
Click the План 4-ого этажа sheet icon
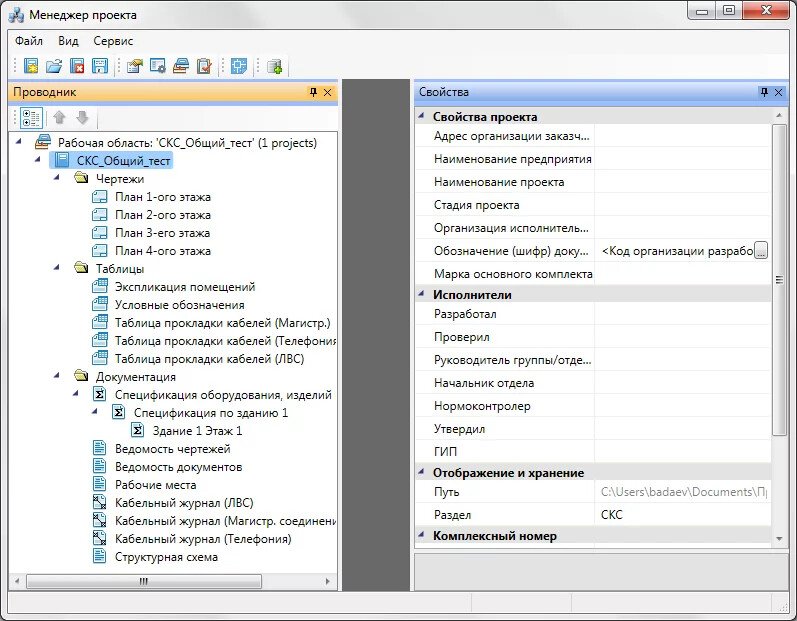(100, 251)
